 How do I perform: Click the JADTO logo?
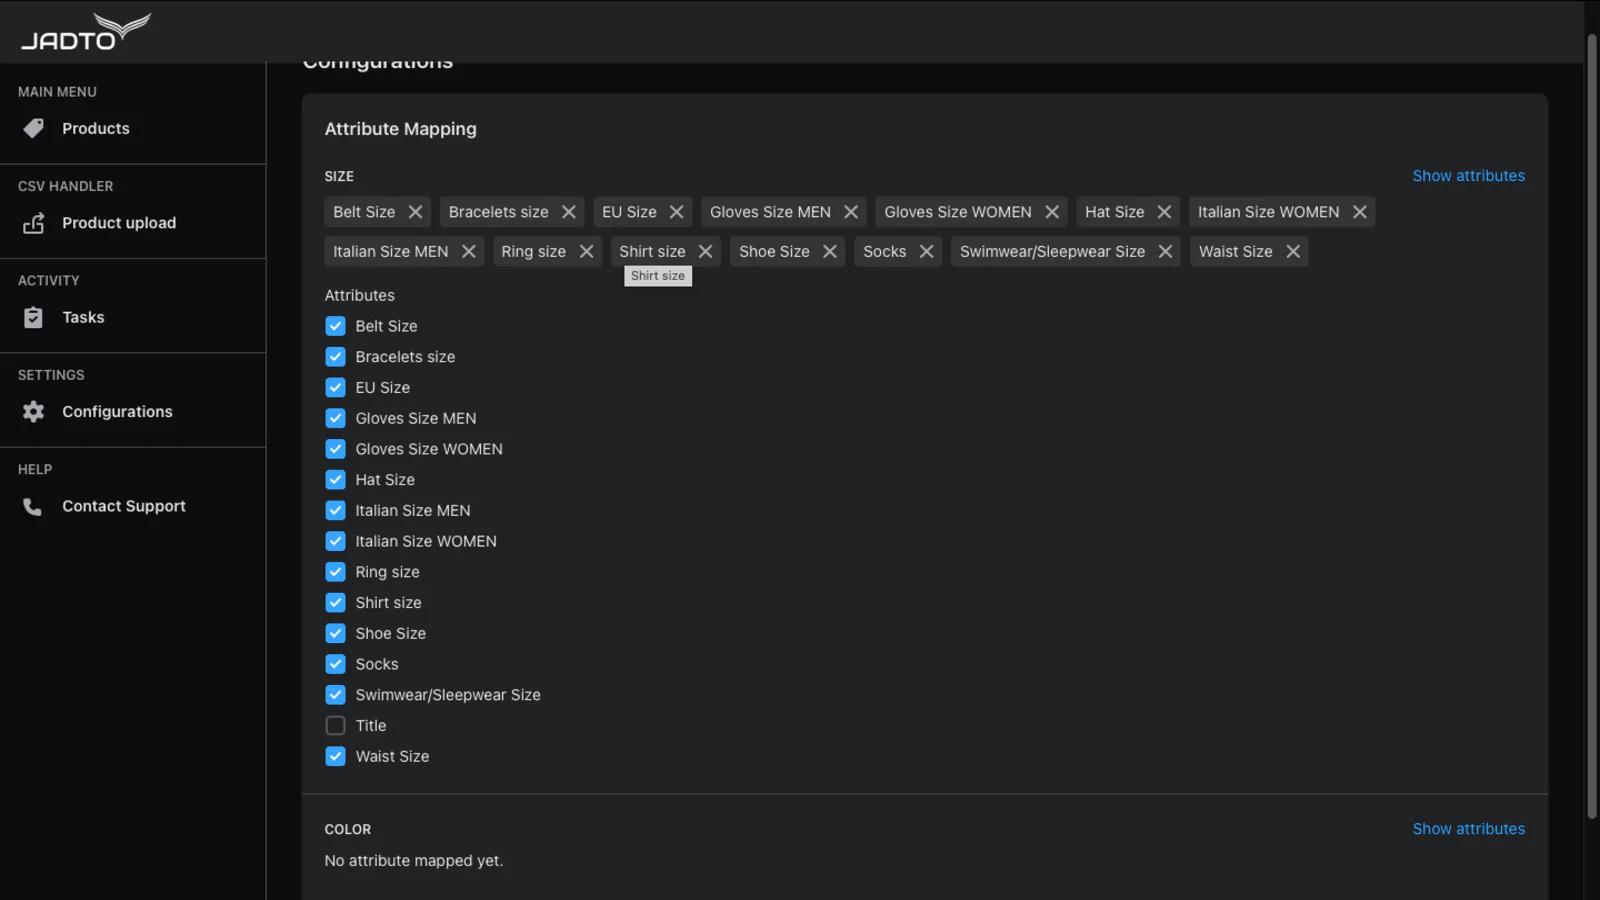pos(85,32)
